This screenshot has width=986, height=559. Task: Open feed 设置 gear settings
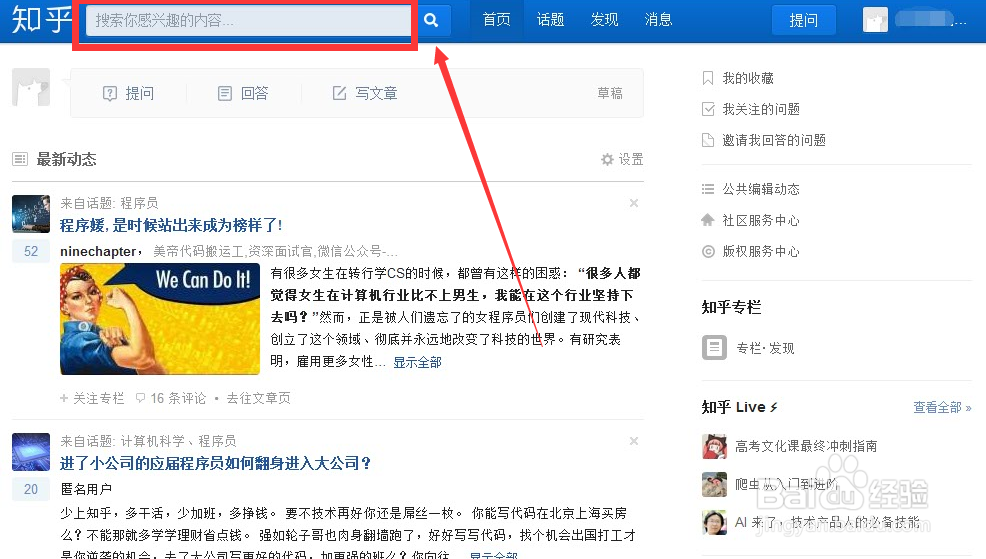622,159
